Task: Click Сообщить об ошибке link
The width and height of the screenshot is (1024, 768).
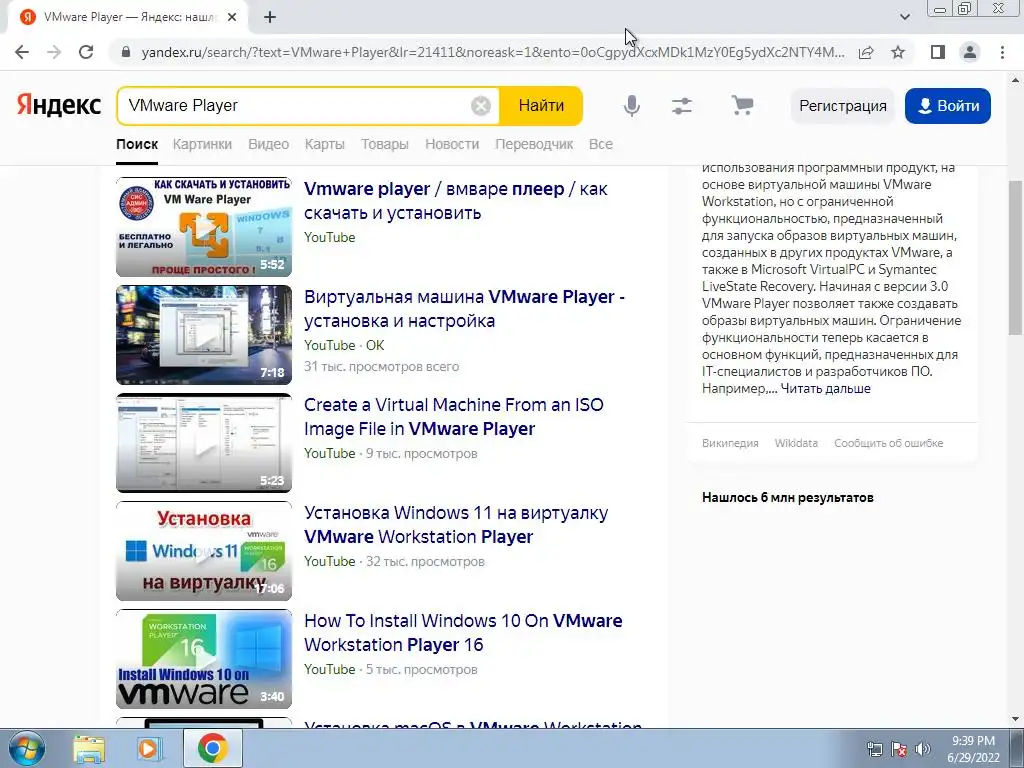Action: coord(888,443)
